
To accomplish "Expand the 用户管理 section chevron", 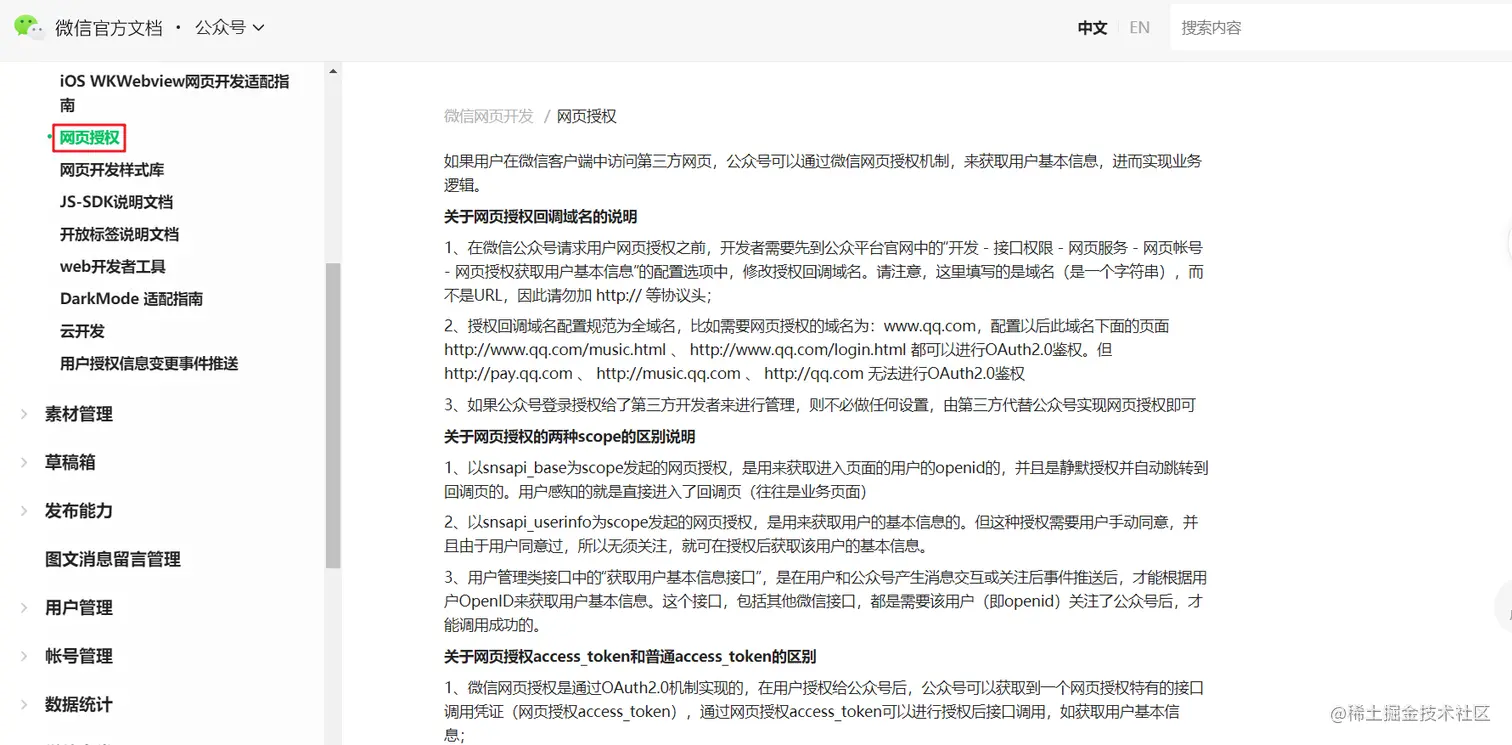I will 24,608.
